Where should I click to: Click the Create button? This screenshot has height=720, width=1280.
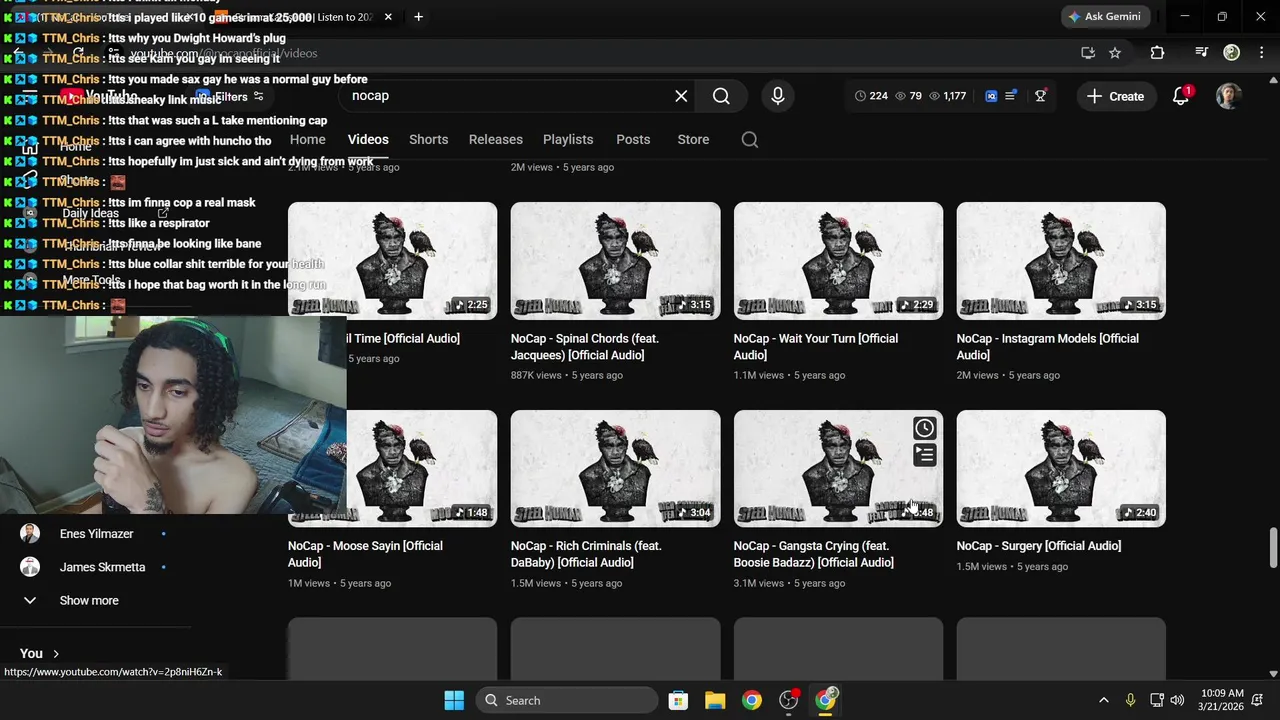tap(1116, 96)
